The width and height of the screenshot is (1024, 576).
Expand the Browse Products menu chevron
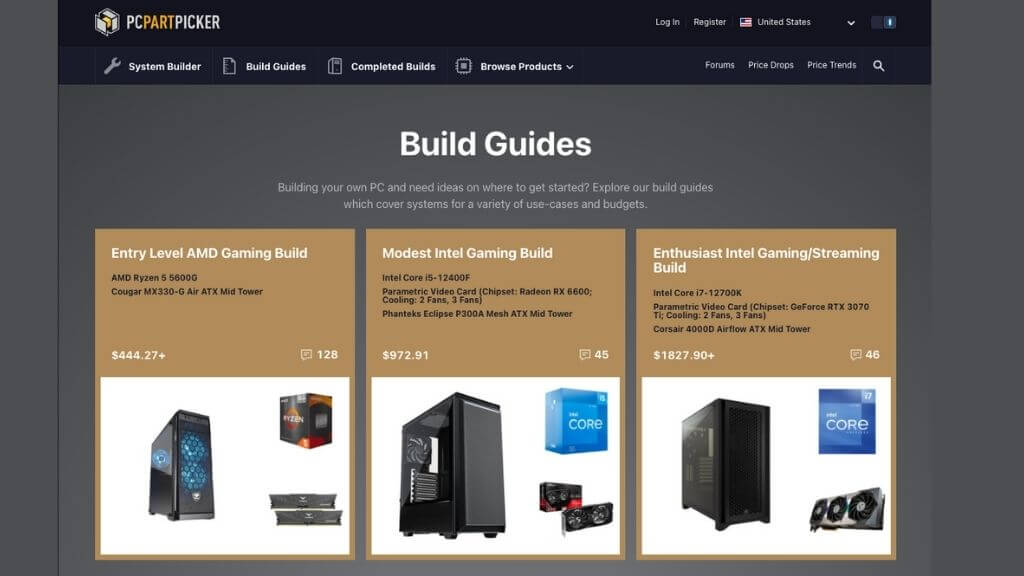point(570,67)
